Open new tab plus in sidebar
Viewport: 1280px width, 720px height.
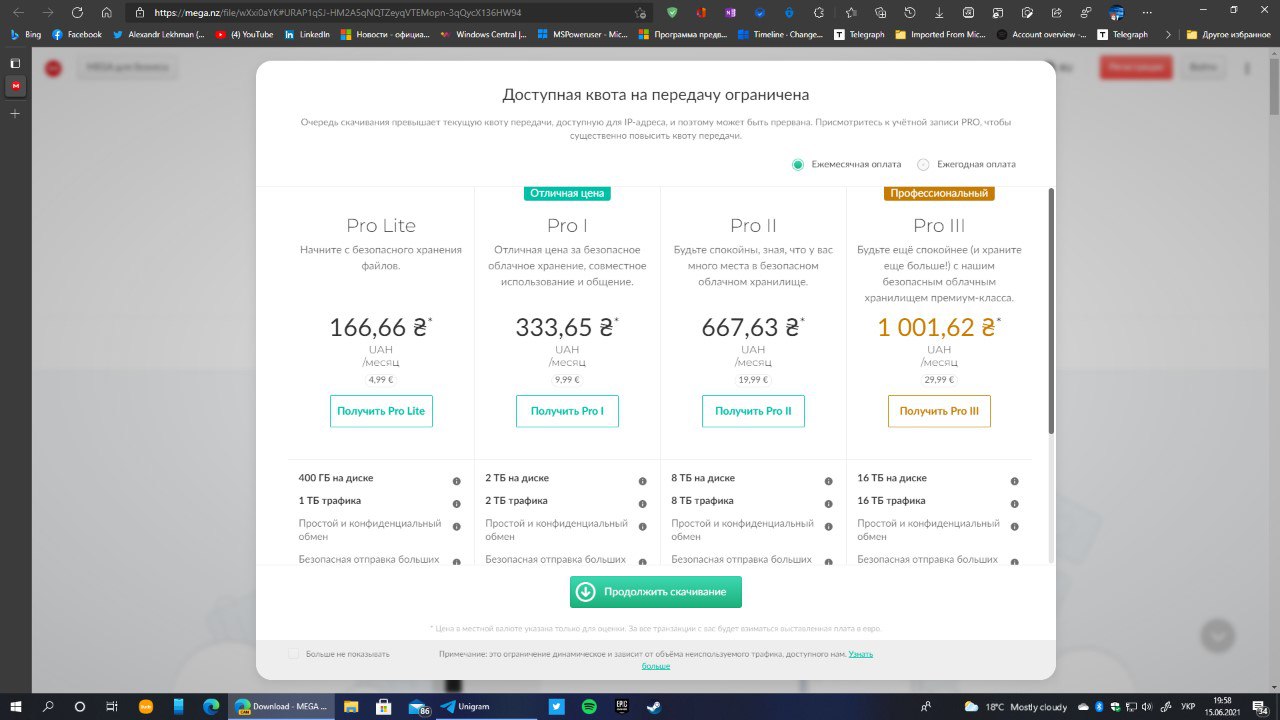click(14, 113)
